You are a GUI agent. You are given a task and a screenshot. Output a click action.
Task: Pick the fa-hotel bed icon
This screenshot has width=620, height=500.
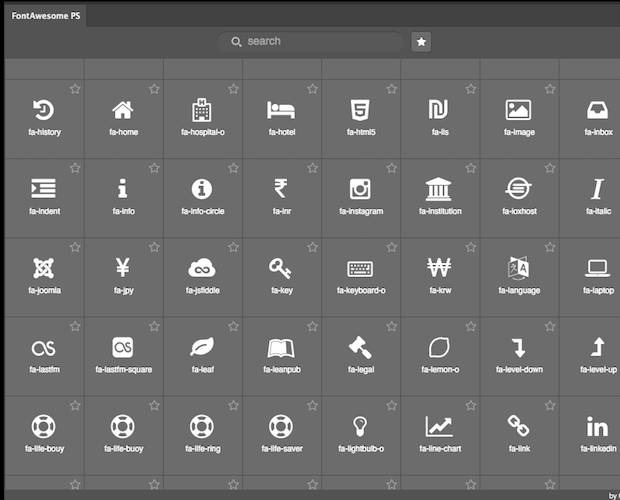281,110
